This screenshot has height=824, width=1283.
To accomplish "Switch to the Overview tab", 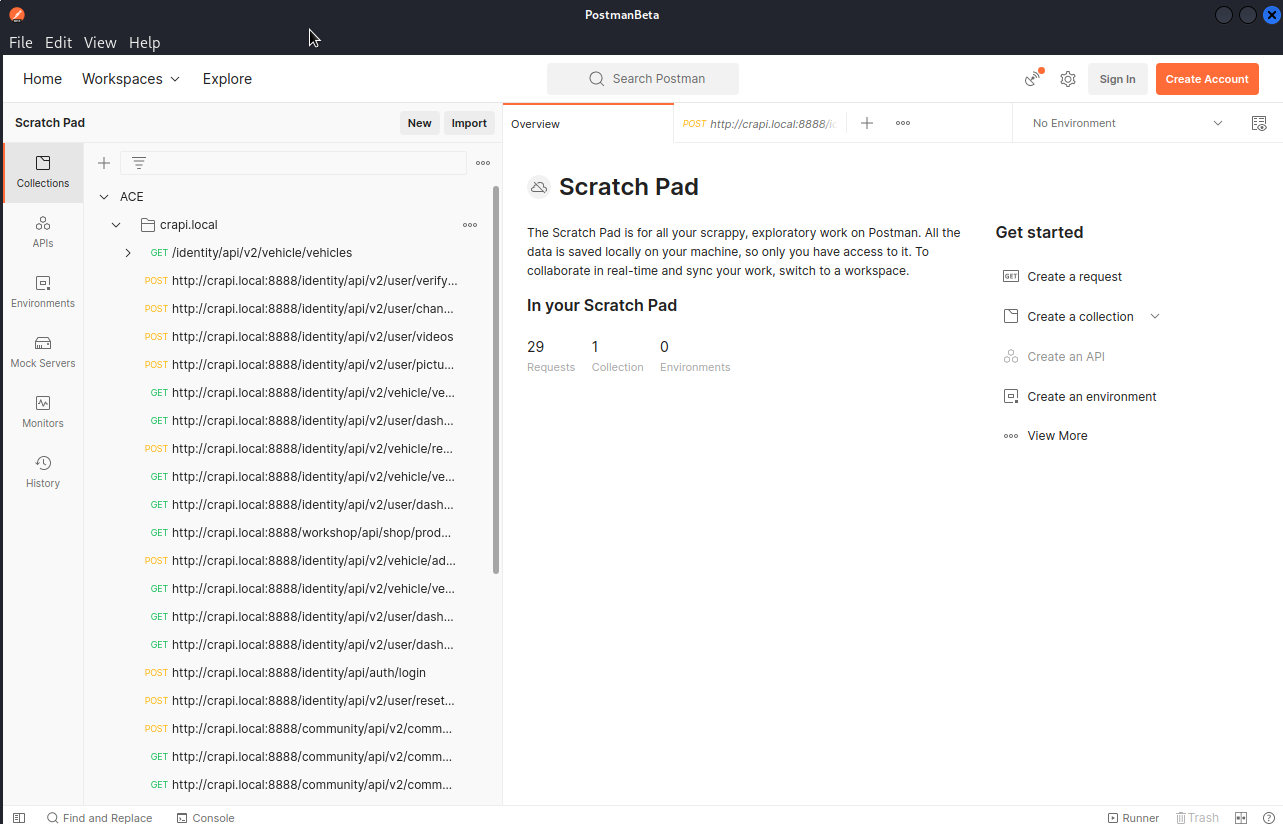I will (536, 124).
